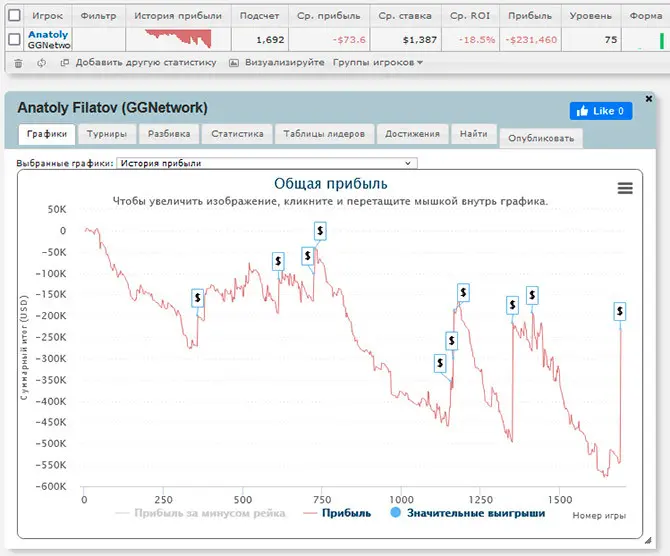
Task: Switch to the 'Турниры' tab
Action: tap(106, 134)
